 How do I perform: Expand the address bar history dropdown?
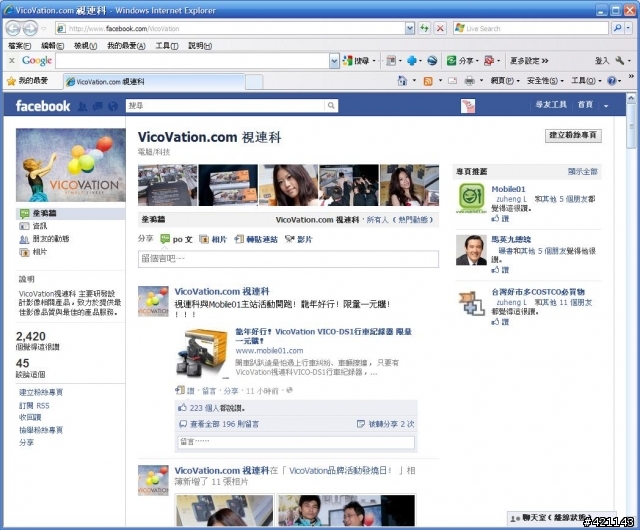(410, 28)
